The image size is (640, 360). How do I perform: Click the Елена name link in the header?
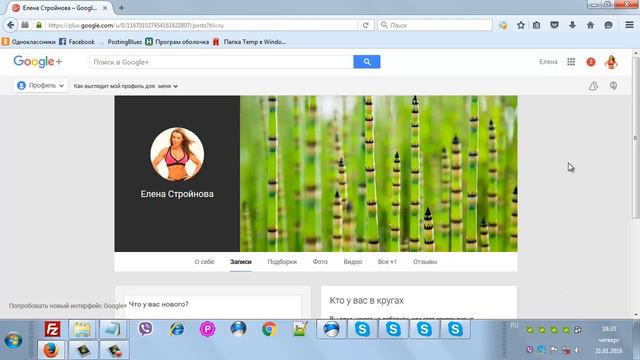point(548,62)
